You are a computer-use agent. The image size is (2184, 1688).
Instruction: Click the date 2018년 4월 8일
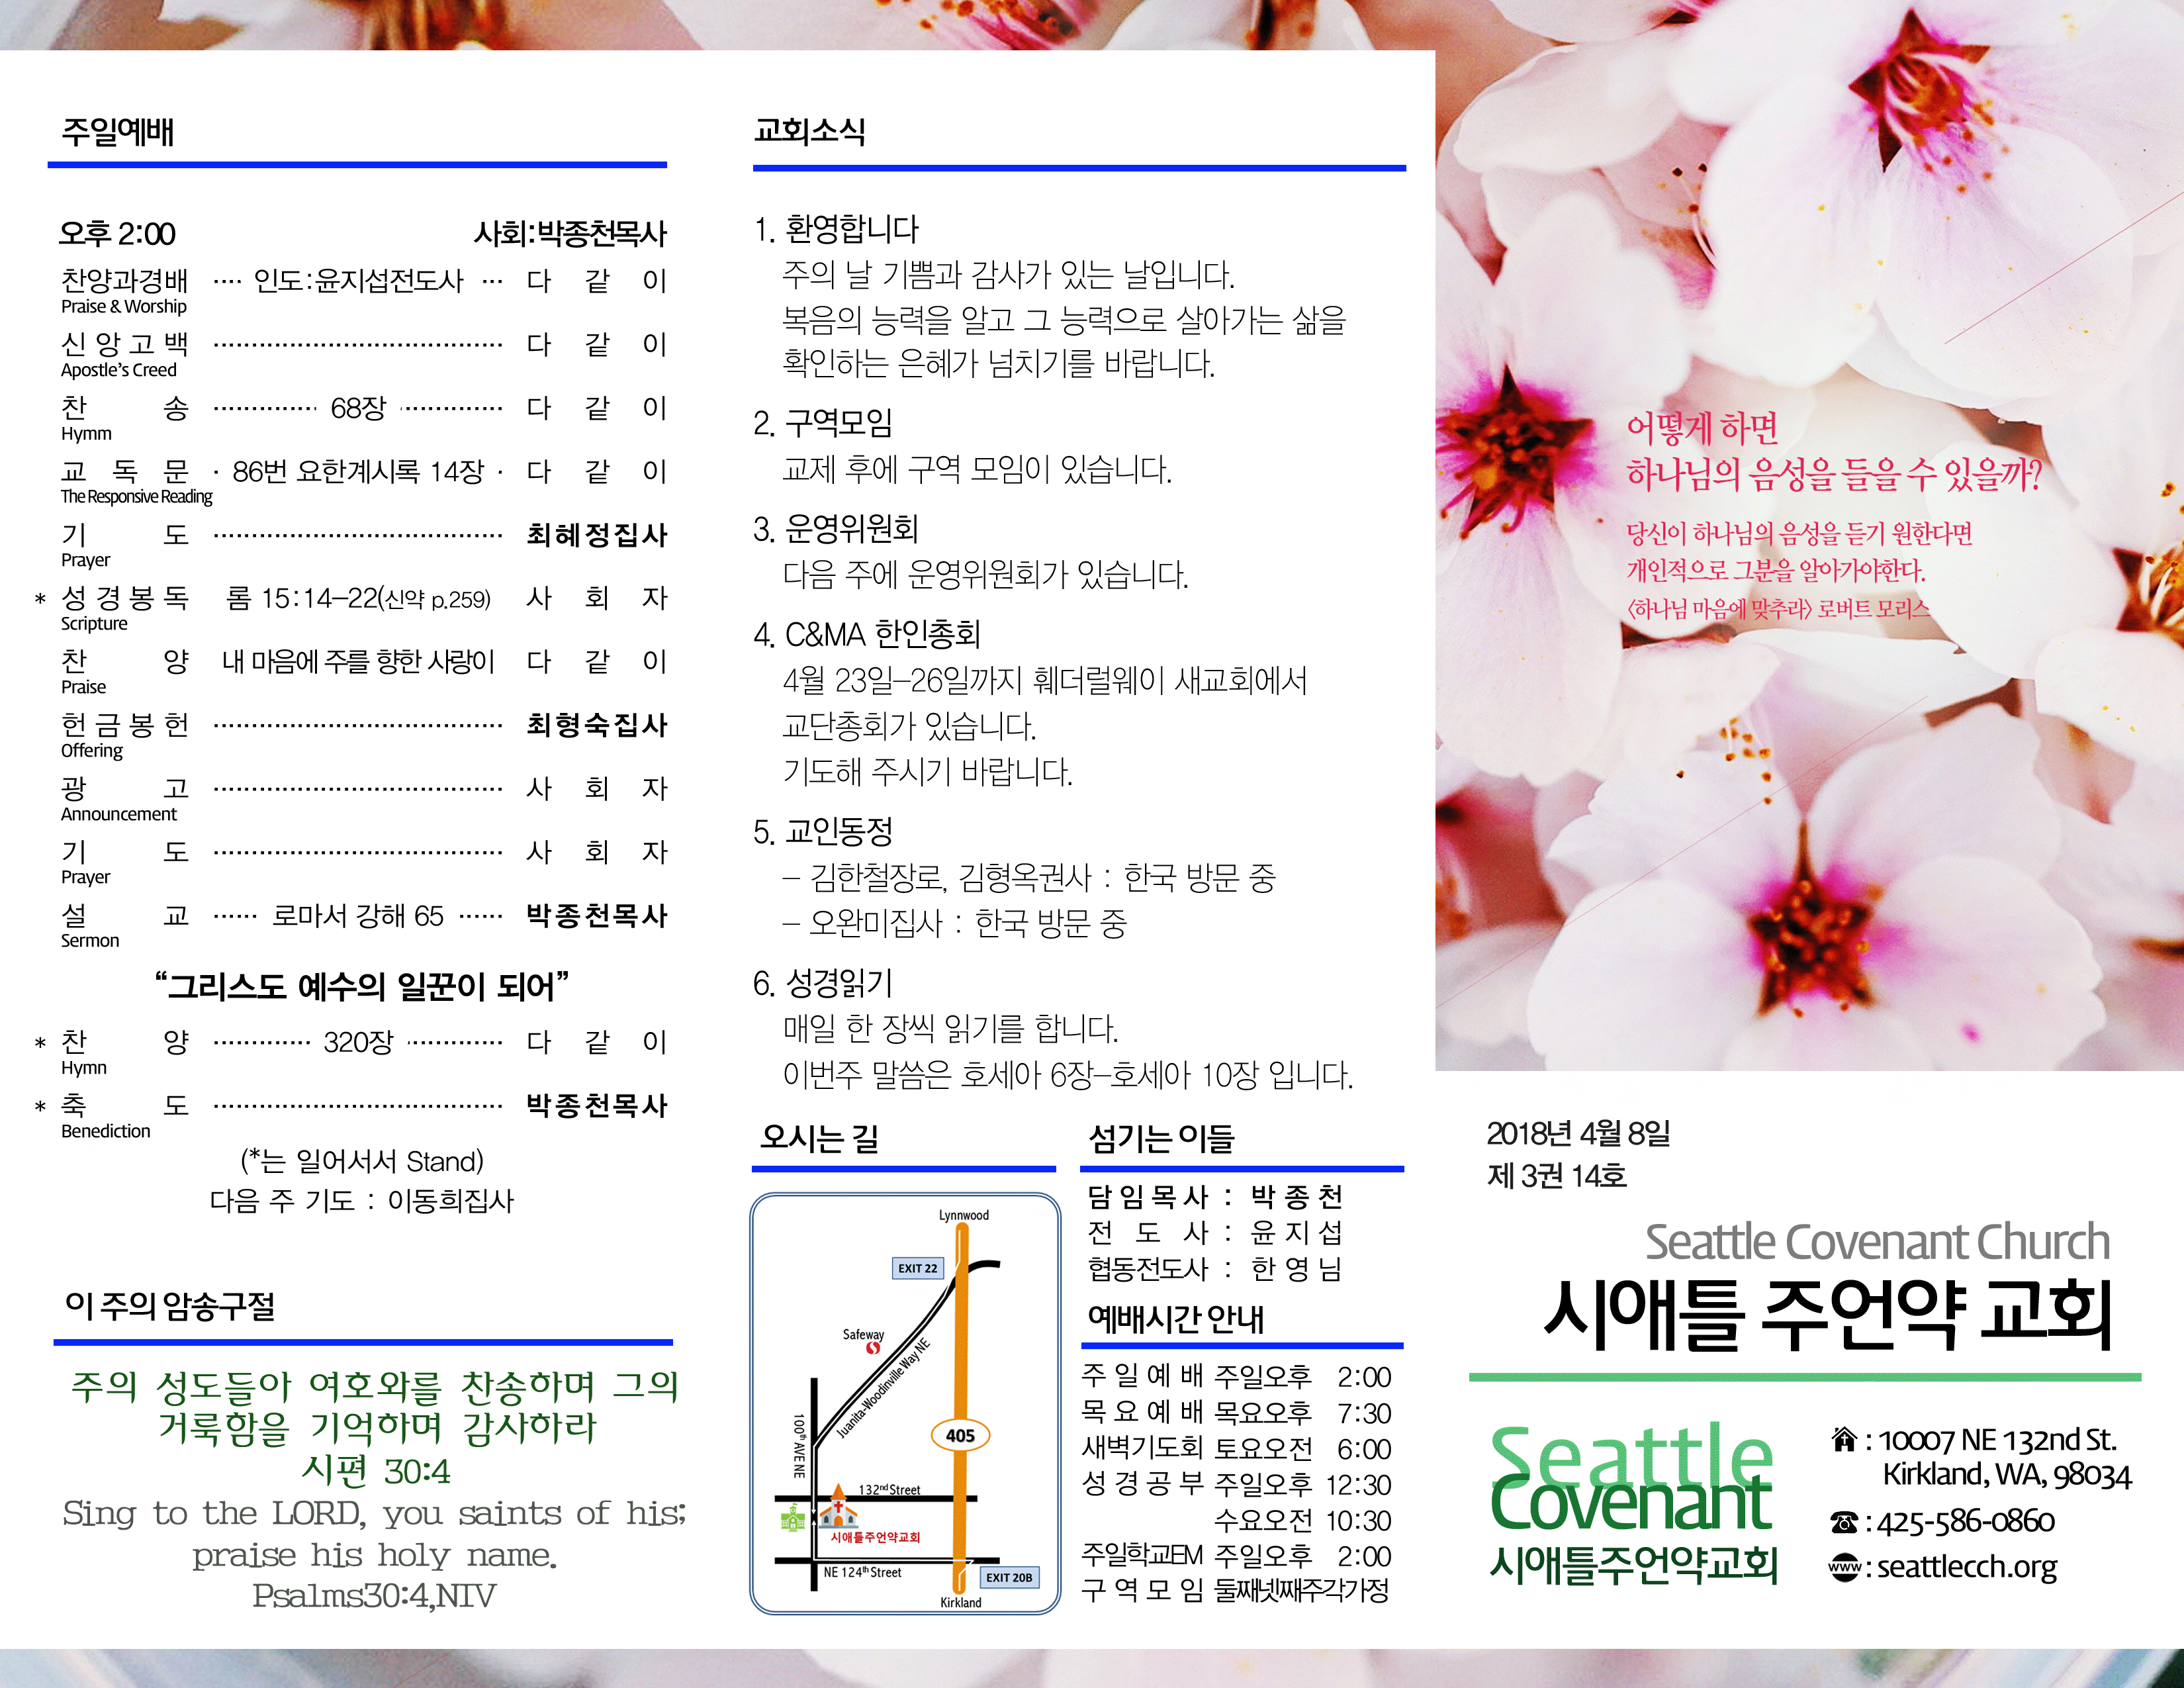pyautogui.click(x=1578, y=1133)
